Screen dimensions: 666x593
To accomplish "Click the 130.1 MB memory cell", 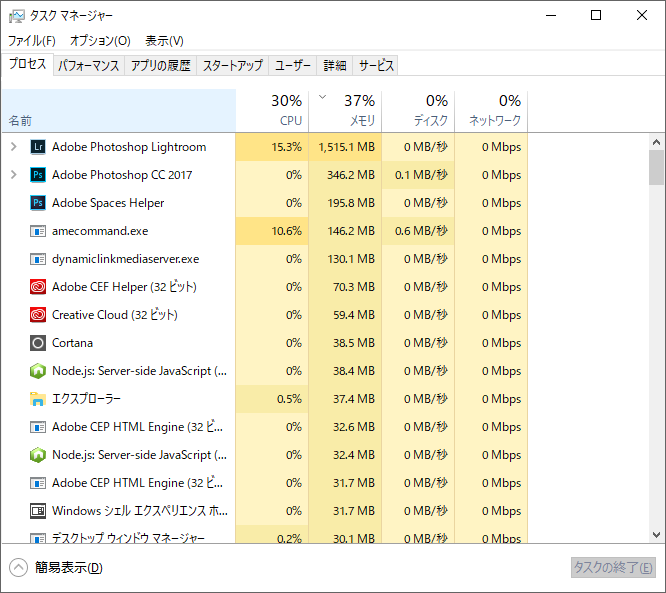I will (345, 259).
